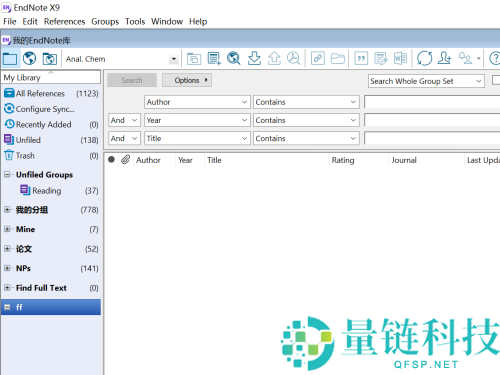This screenshot has width=500, height=375.
Task: Click the Insert Citation quote icon
Action: pos(361,59)
